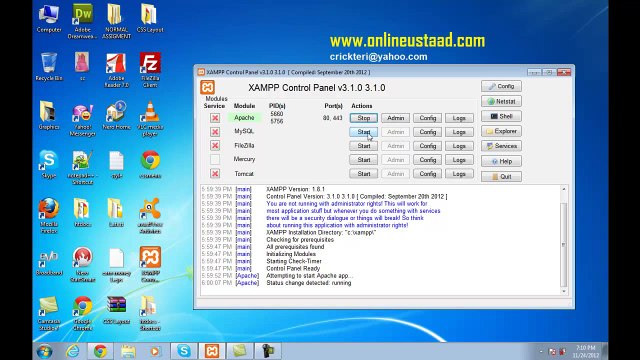The width and height of the screenshot is (640, 360).
Task: Click the XAMPP logo in the panel
Action: point(207,87)
